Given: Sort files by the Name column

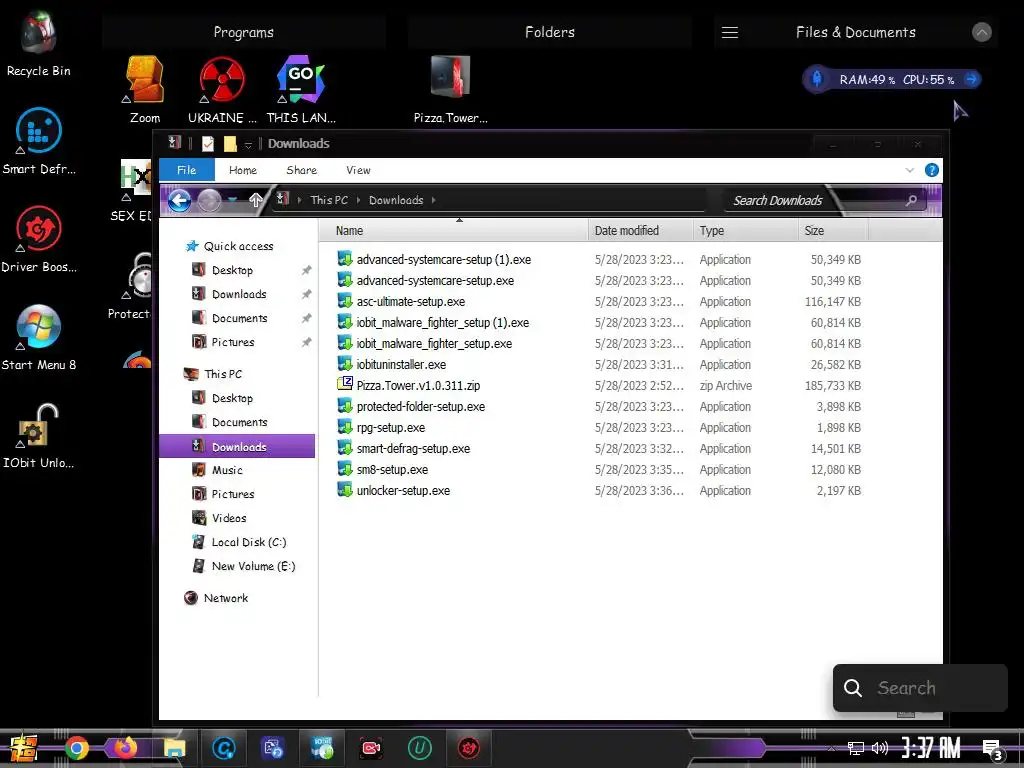Looking at the screenshot, I should coord(454,231).
